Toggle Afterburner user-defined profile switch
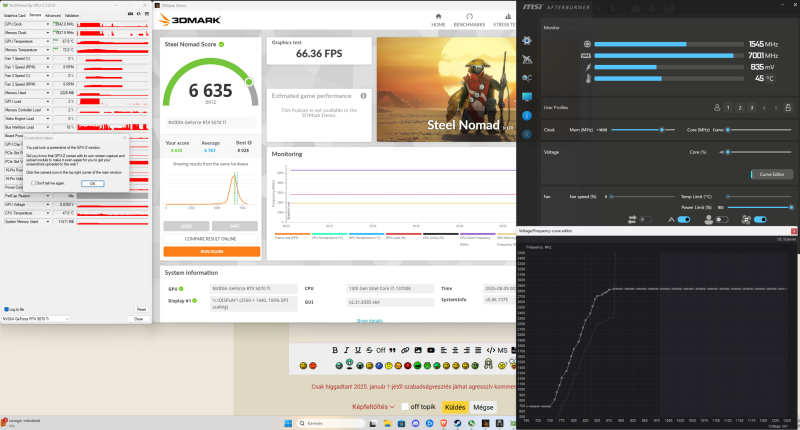The height and width of the screenshot is (430, 800). pyautogui.click(x=722, y=219)
